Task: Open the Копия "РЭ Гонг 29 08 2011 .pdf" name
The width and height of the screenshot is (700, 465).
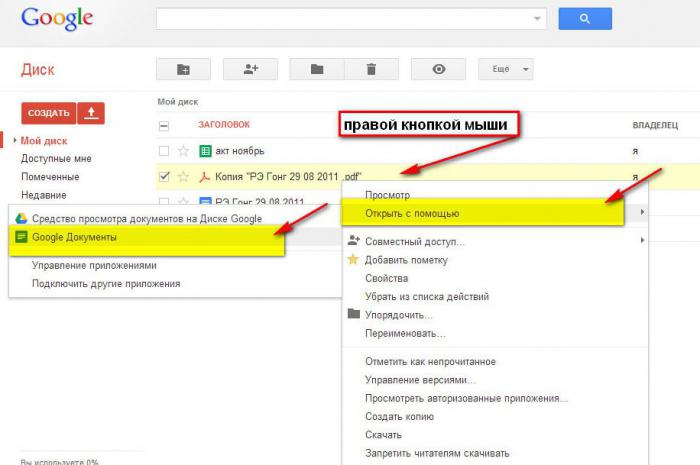Action: coord(288,177)
